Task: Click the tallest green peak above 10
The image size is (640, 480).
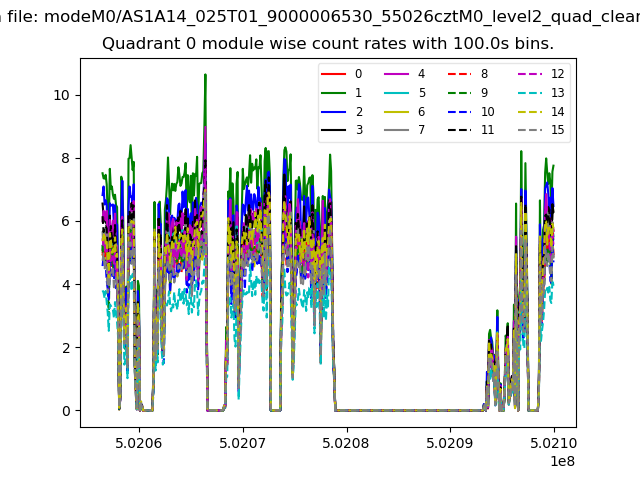Action: 205,76
